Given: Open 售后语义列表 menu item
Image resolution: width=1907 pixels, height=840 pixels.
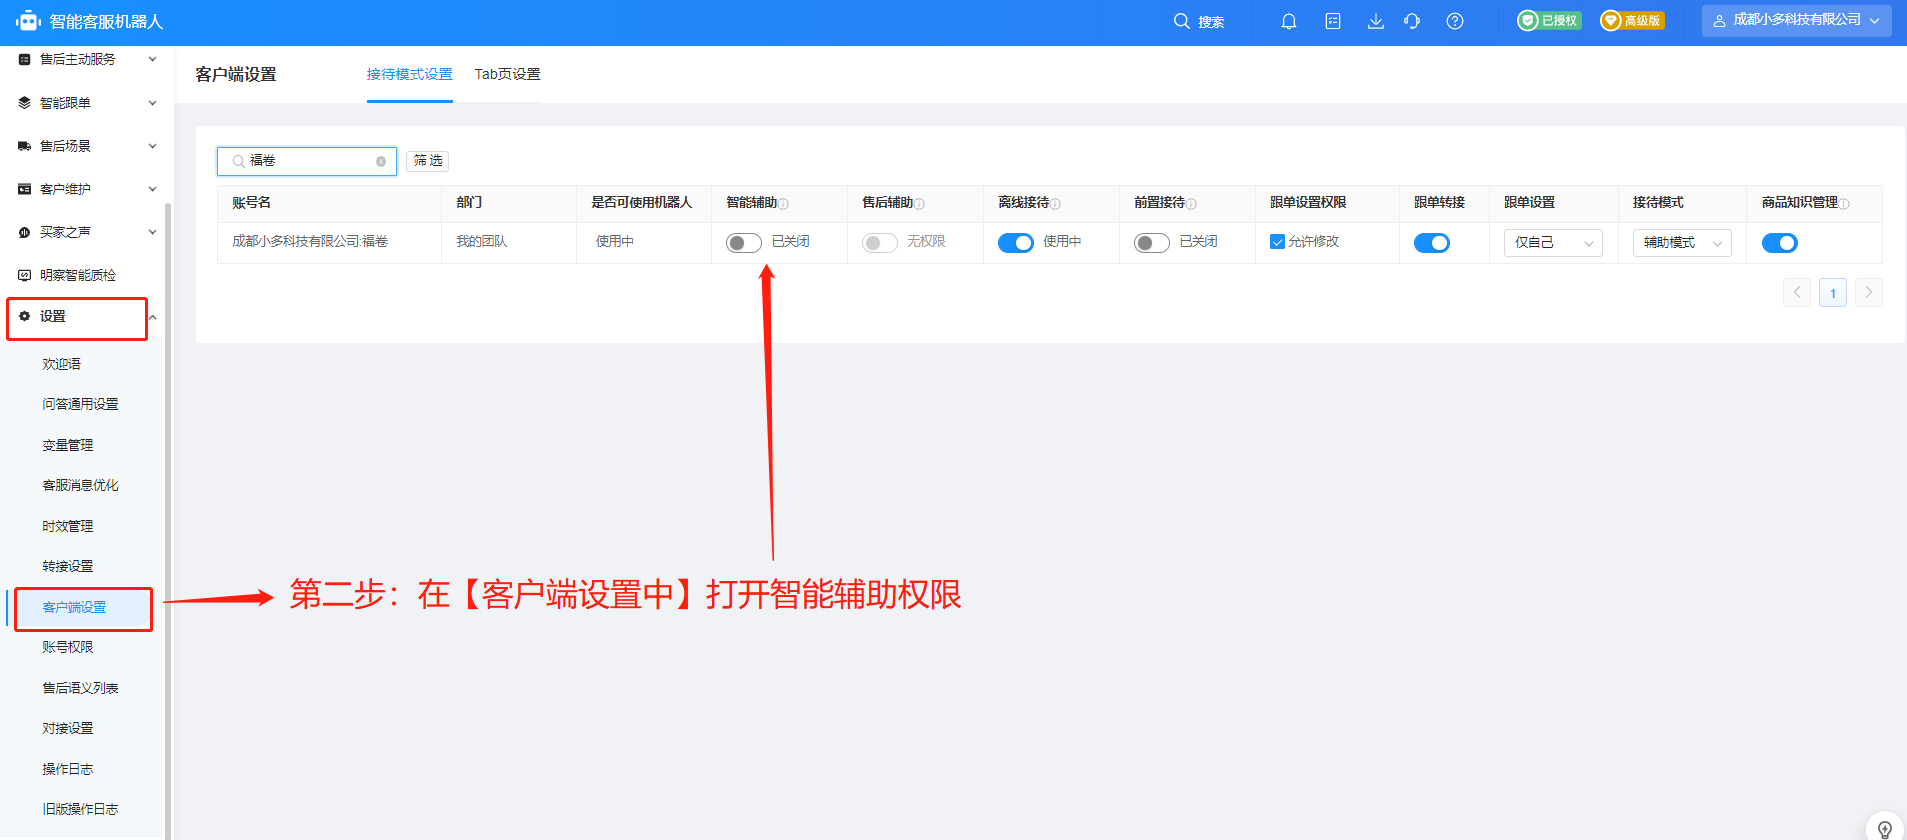Looking at the screenshot, I should click(80, 689).
